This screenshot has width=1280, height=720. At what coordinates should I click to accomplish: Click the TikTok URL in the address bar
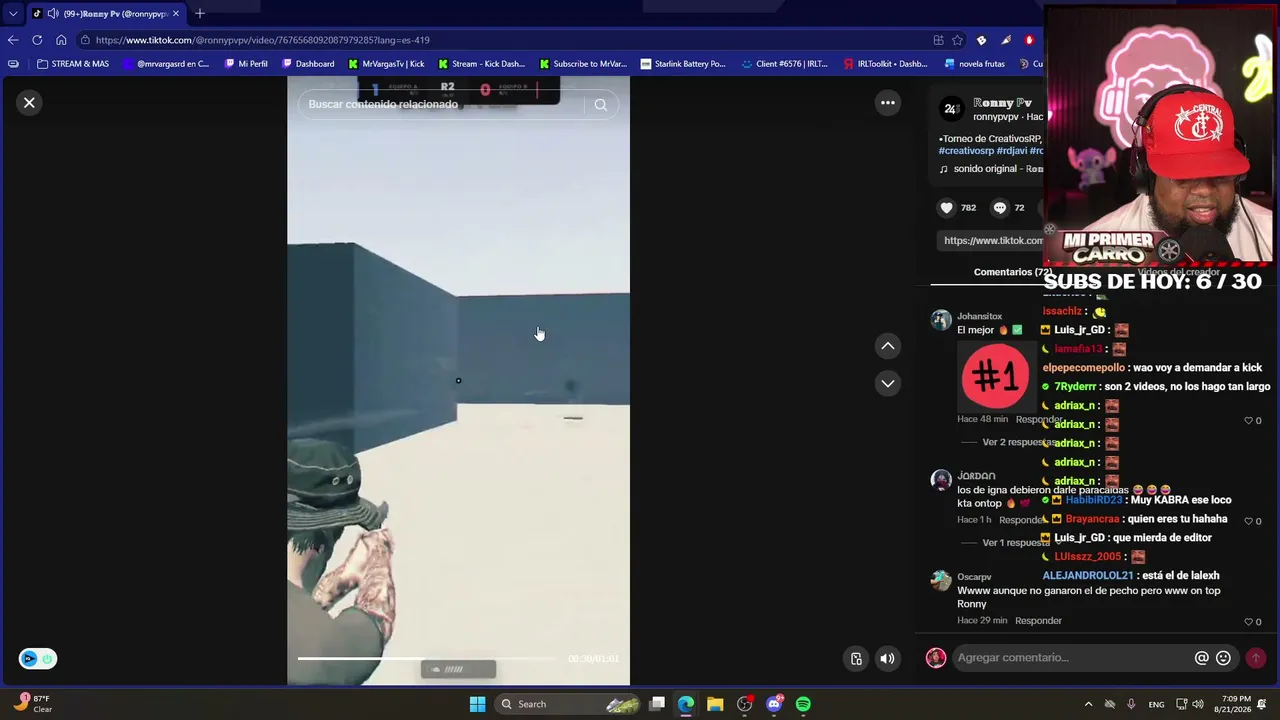[x=263, y=40]
